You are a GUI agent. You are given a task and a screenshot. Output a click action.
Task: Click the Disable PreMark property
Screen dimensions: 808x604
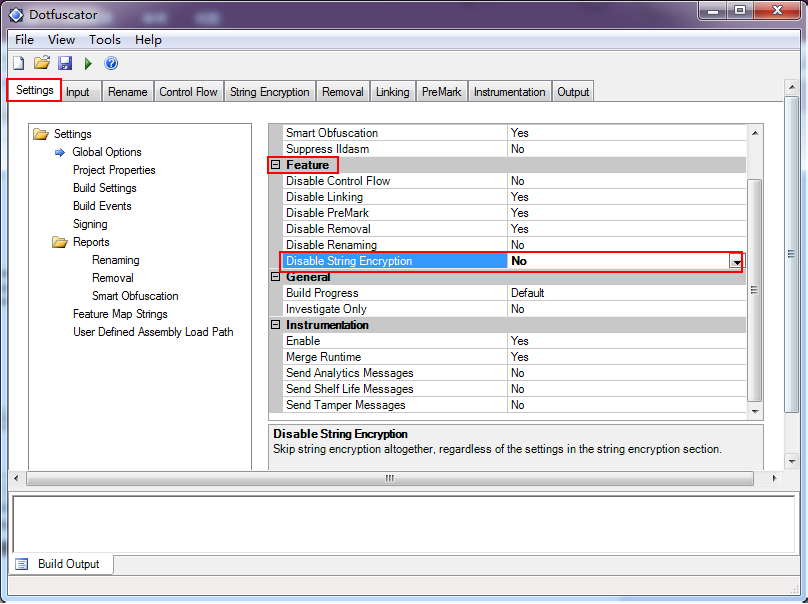[x=514, y=213]
